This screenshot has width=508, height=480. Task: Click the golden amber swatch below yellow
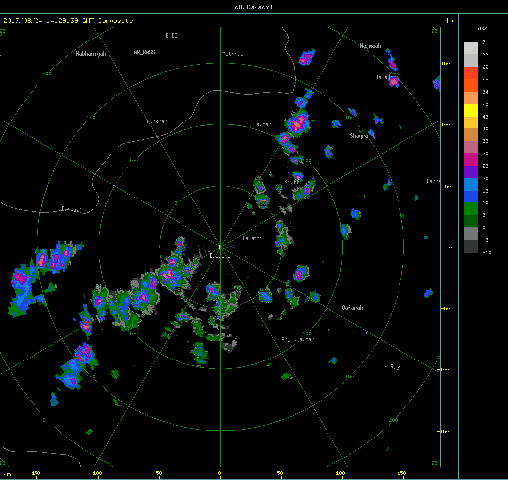471,122
